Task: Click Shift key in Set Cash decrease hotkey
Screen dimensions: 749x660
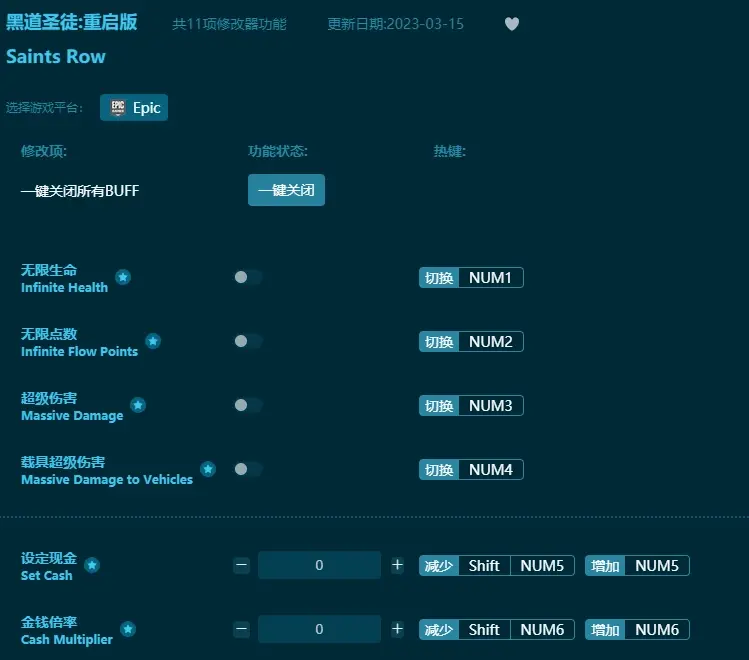Action: tap(484, 565)
